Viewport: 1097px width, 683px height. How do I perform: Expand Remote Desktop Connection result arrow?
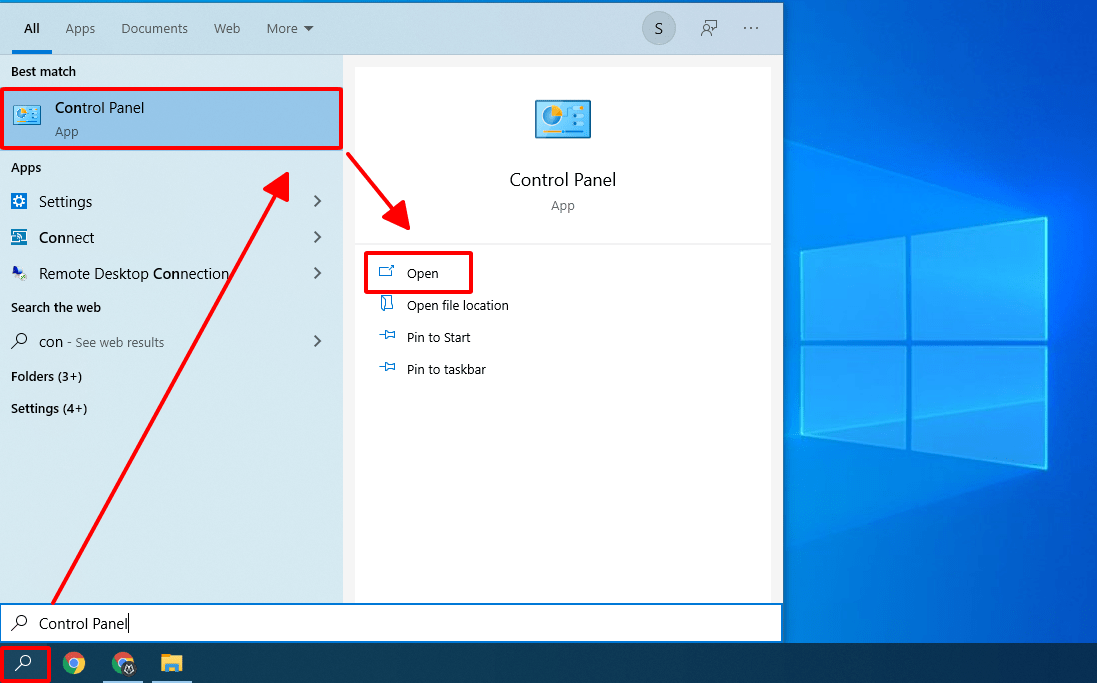[x=317, y=273]
